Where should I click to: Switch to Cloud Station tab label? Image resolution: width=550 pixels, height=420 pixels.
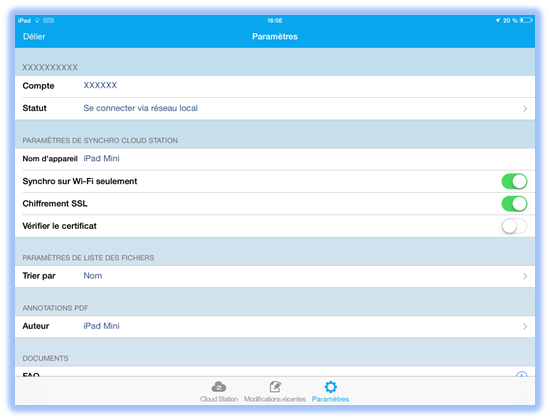pyautogui.click(x=219, y=399)
